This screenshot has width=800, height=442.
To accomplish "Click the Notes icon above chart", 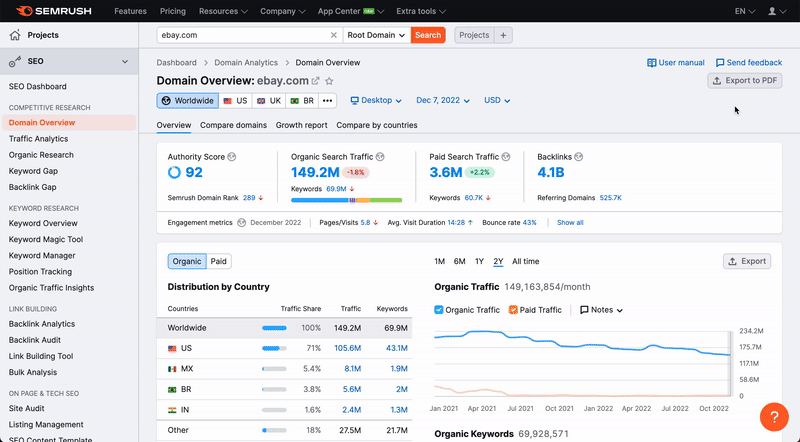I will [x=584, y=310].
